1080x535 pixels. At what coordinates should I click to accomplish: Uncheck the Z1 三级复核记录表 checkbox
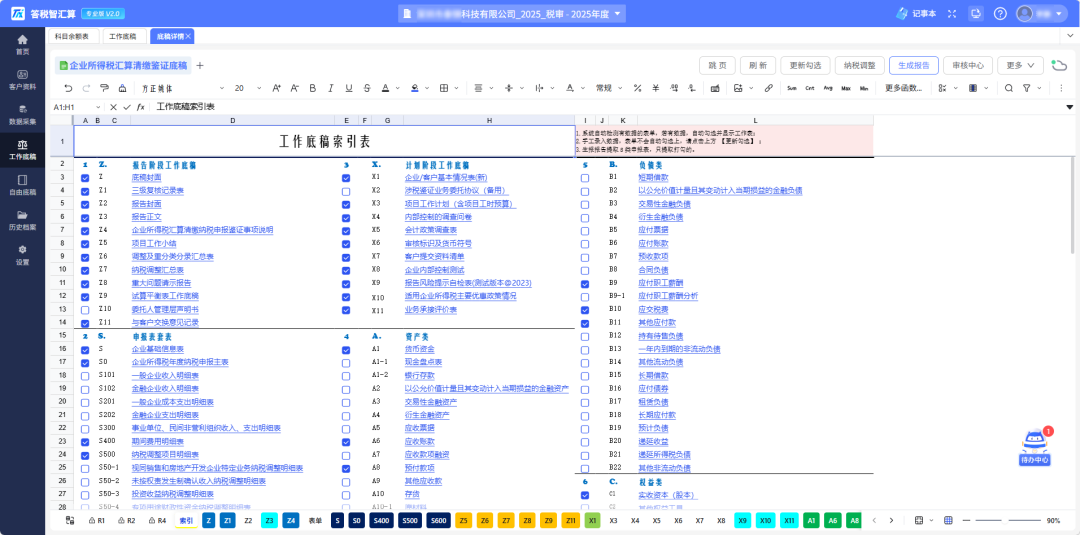[85, 190]
